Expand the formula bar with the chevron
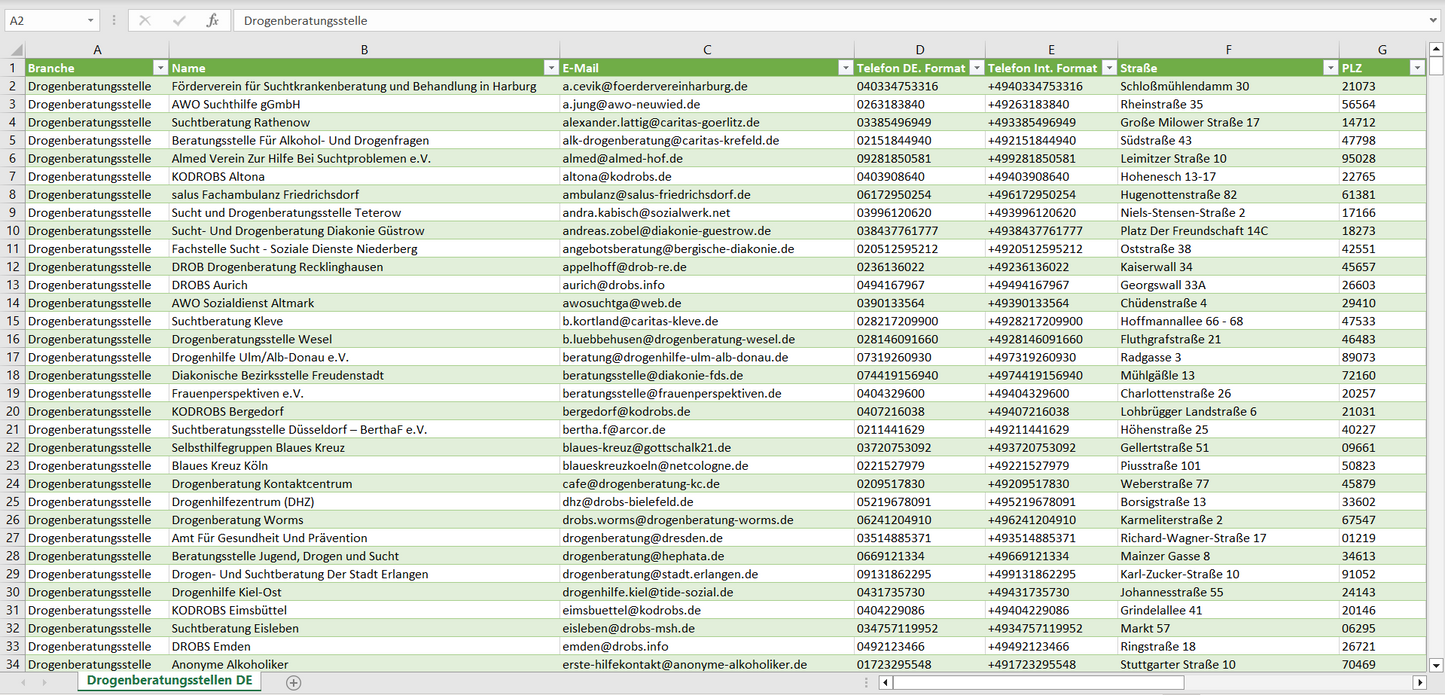 point(1434,20)
